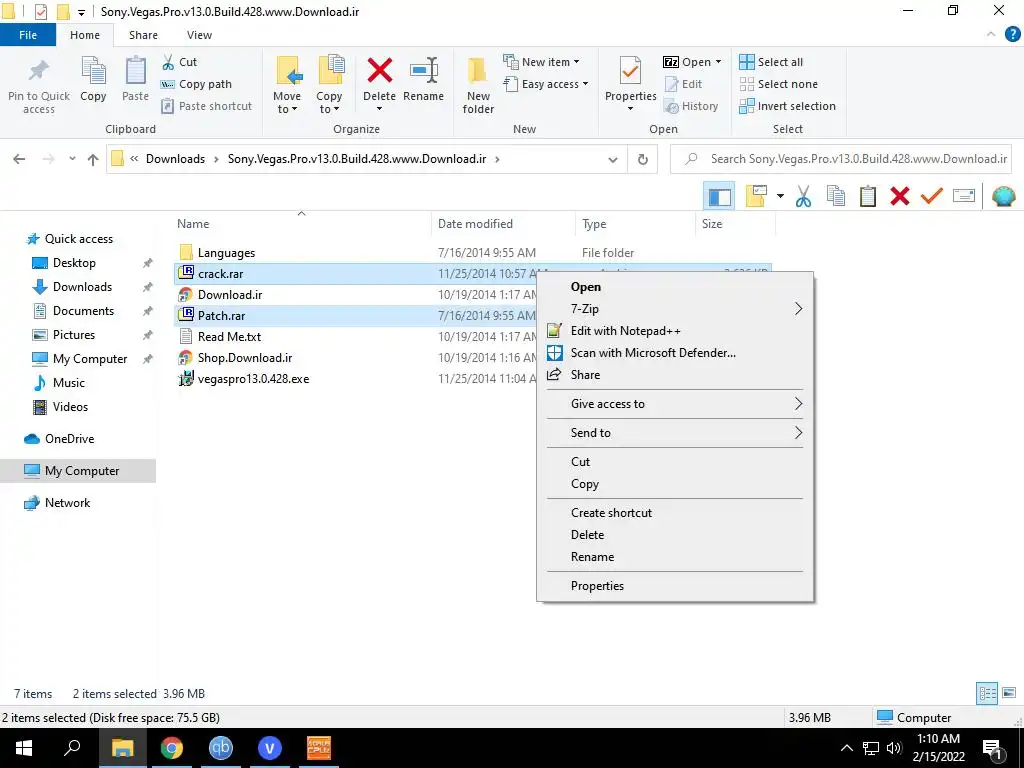Click the Windows Start button
1024x768 pixels.
tap(24, 748)
